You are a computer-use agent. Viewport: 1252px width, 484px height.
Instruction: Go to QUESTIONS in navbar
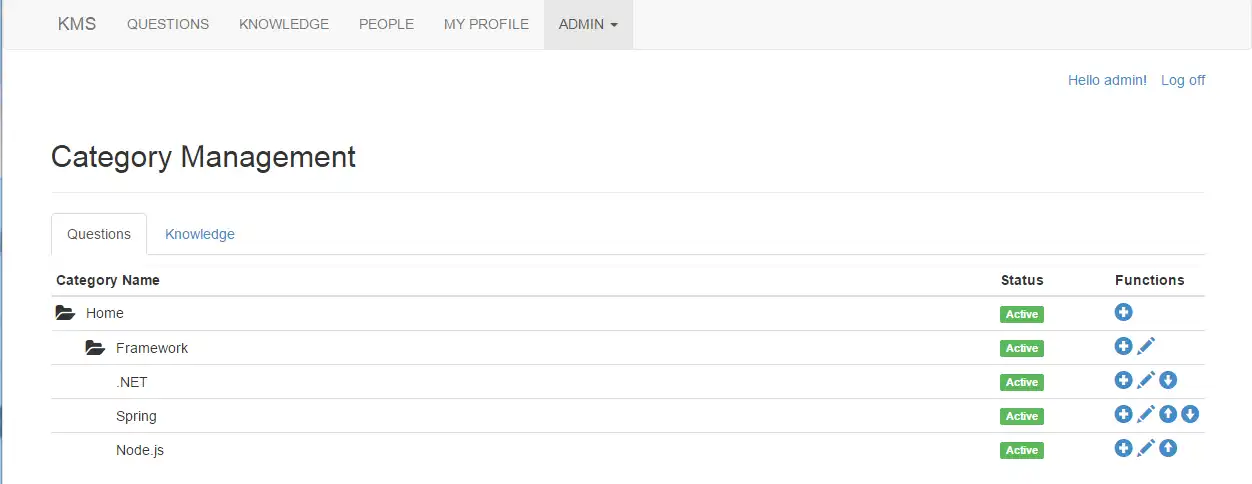[168, 24]
